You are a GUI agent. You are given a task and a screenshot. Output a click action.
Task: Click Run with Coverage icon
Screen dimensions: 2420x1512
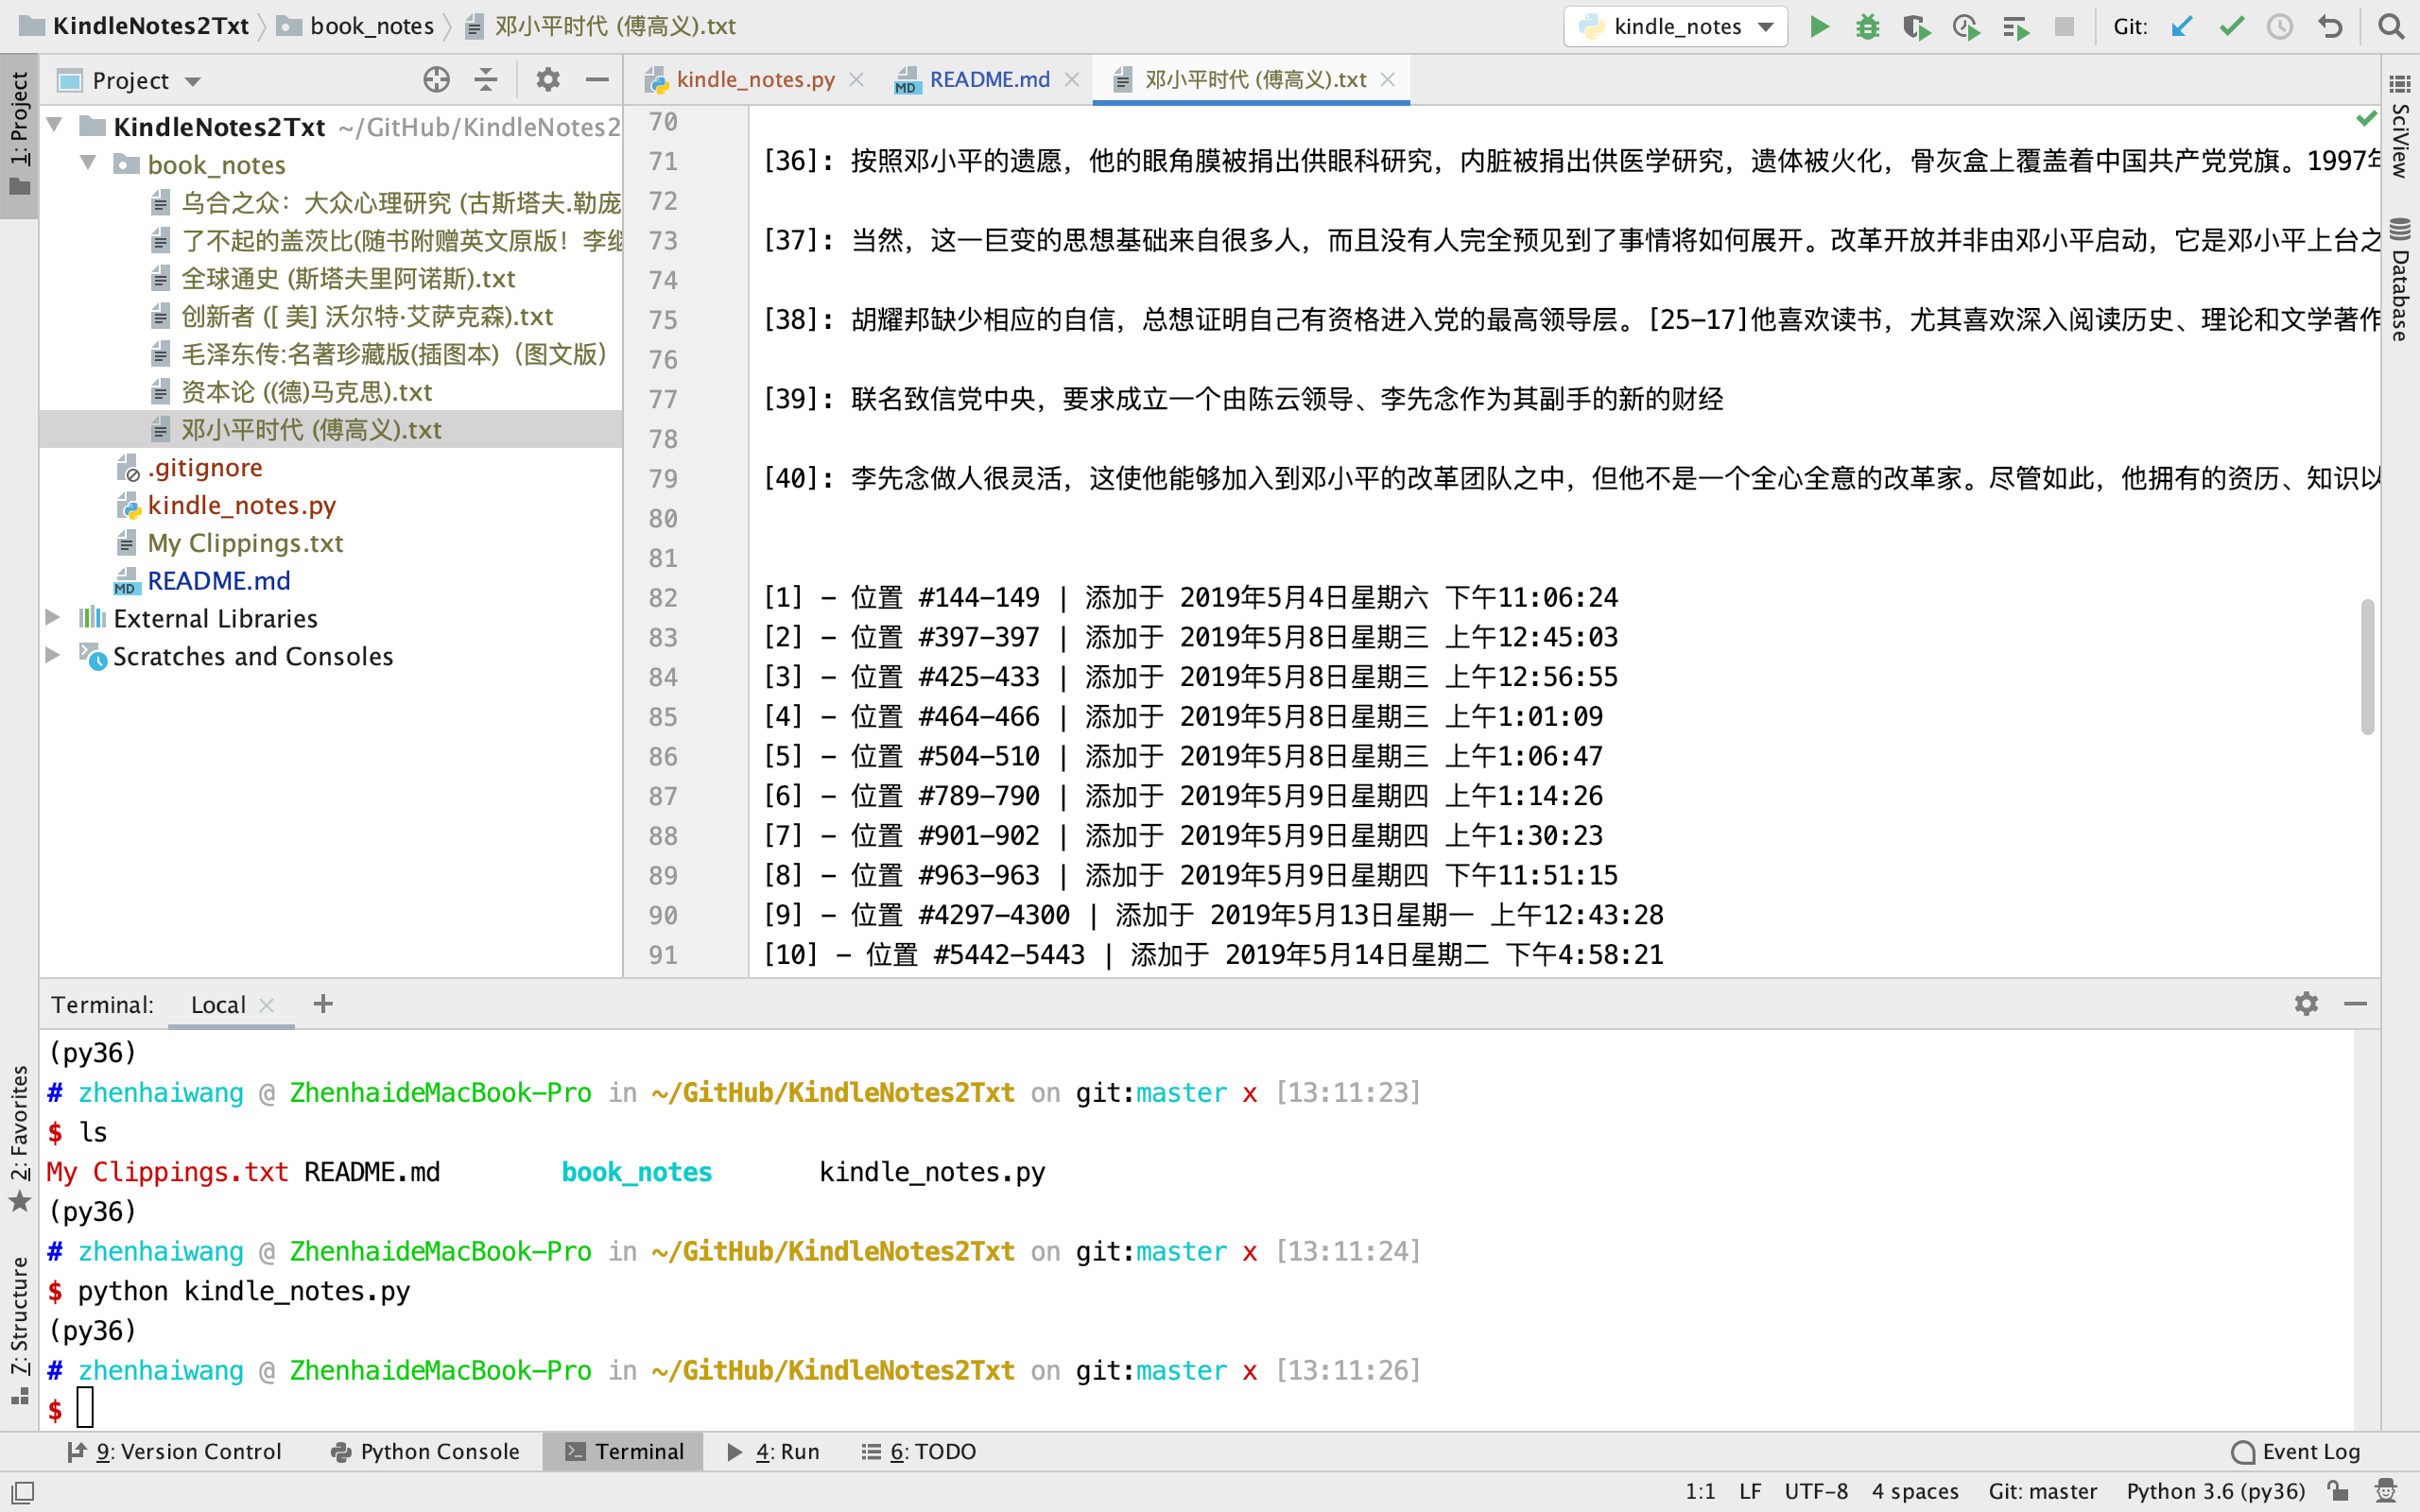coord(1915,27)
